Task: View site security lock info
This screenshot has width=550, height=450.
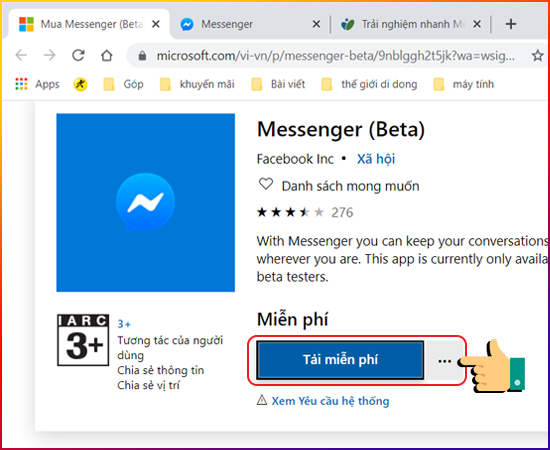Action: pos(142,55)
